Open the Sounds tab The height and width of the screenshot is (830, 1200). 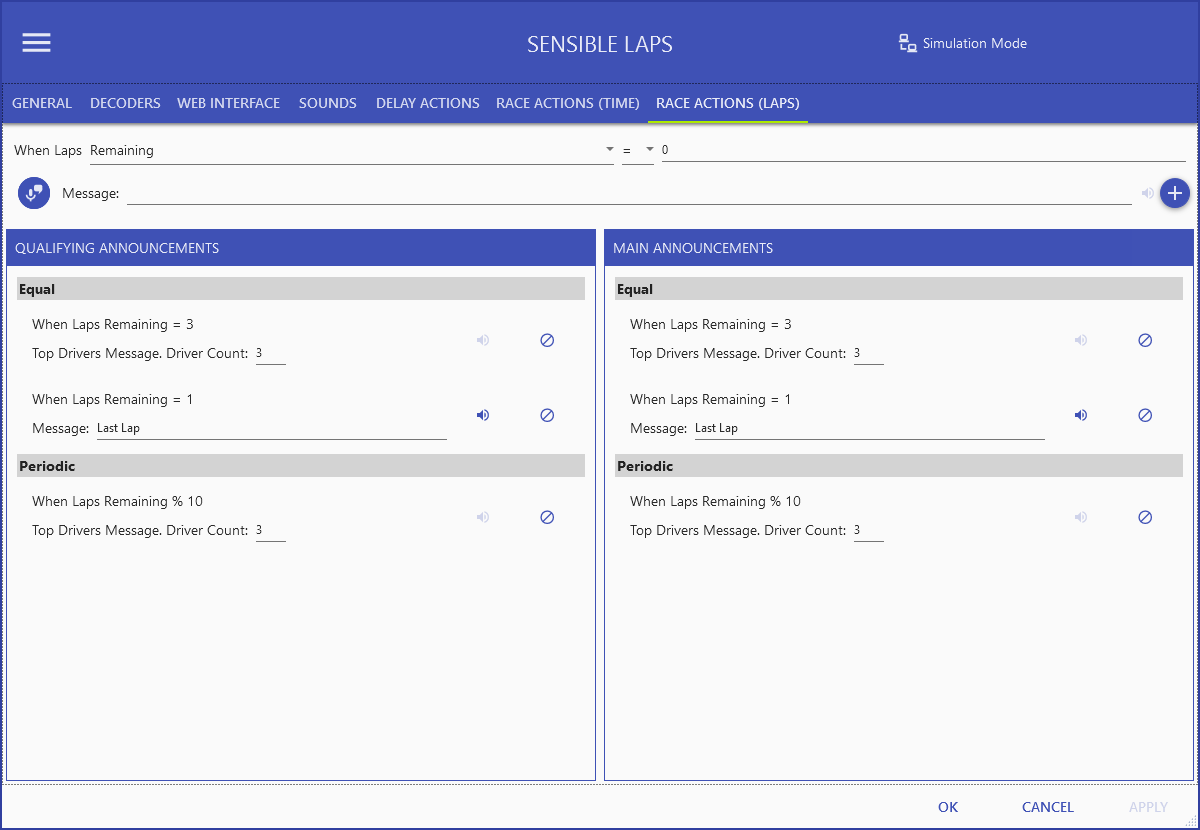328,103
